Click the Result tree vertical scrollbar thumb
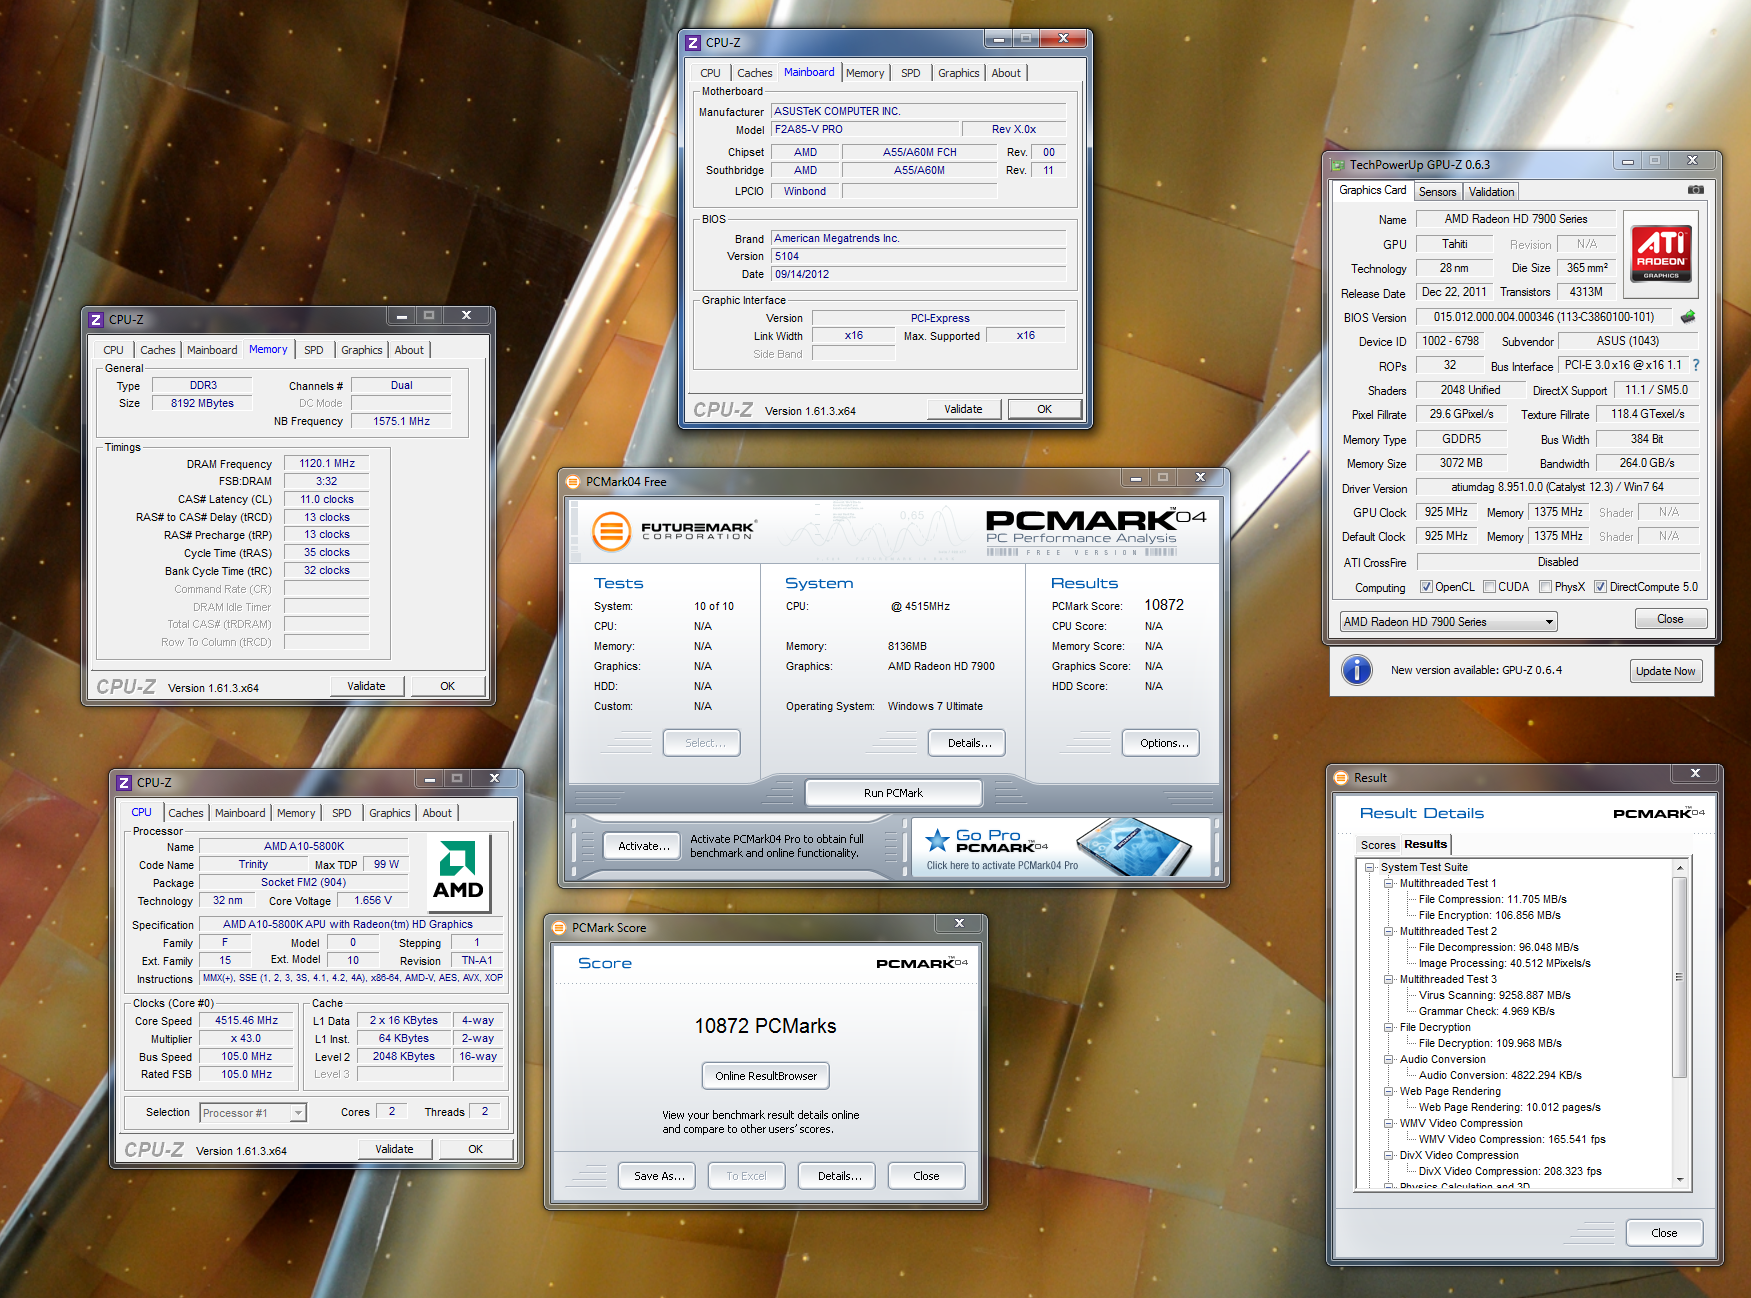 click(x=1680, y=977)
